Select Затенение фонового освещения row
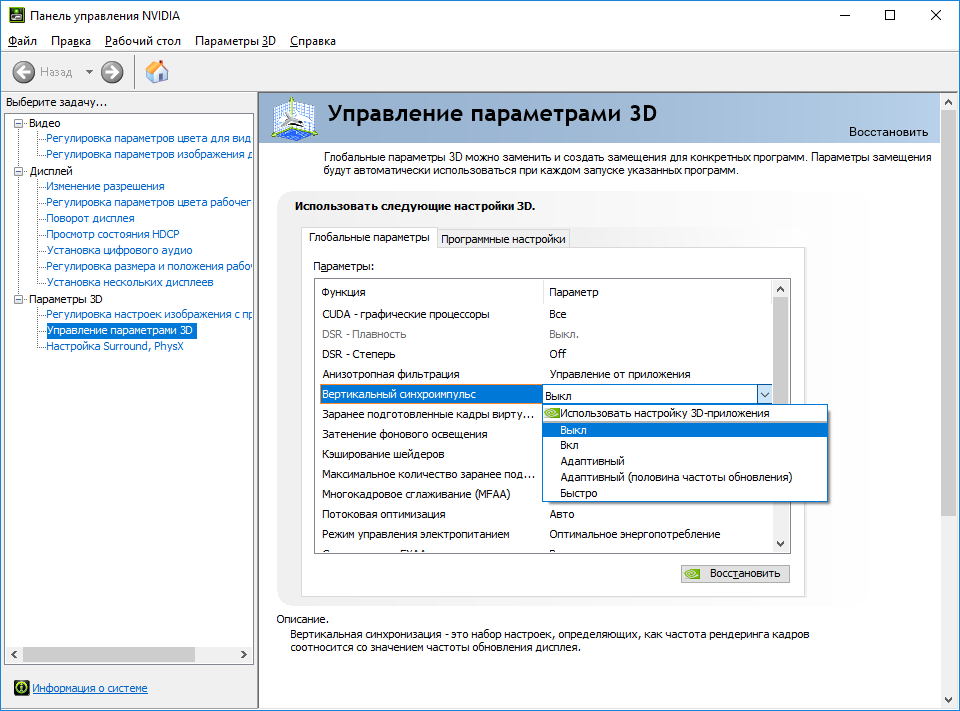 point(431,434)
